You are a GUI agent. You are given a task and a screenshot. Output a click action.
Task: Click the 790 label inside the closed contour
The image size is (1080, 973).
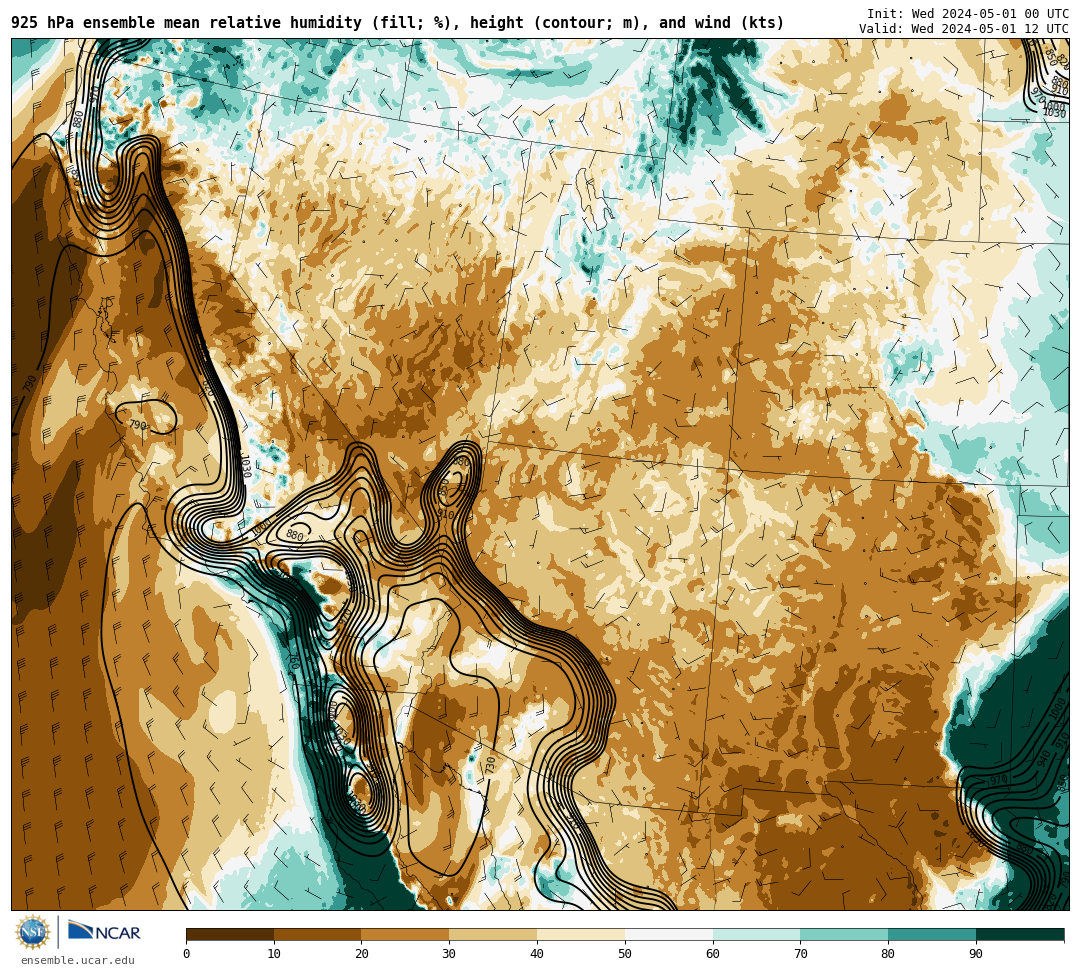(138, 425)
